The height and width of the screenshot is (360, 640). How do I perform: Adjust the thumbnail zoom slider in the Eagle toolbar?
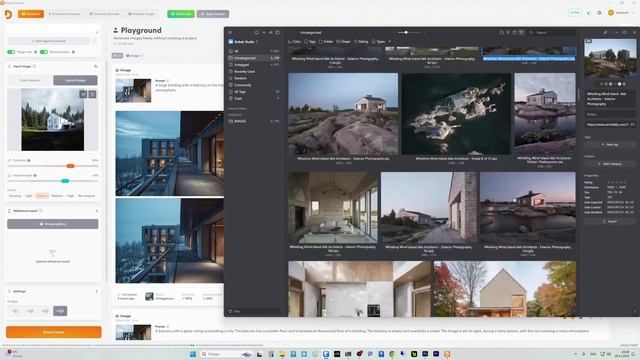(406, 32)
